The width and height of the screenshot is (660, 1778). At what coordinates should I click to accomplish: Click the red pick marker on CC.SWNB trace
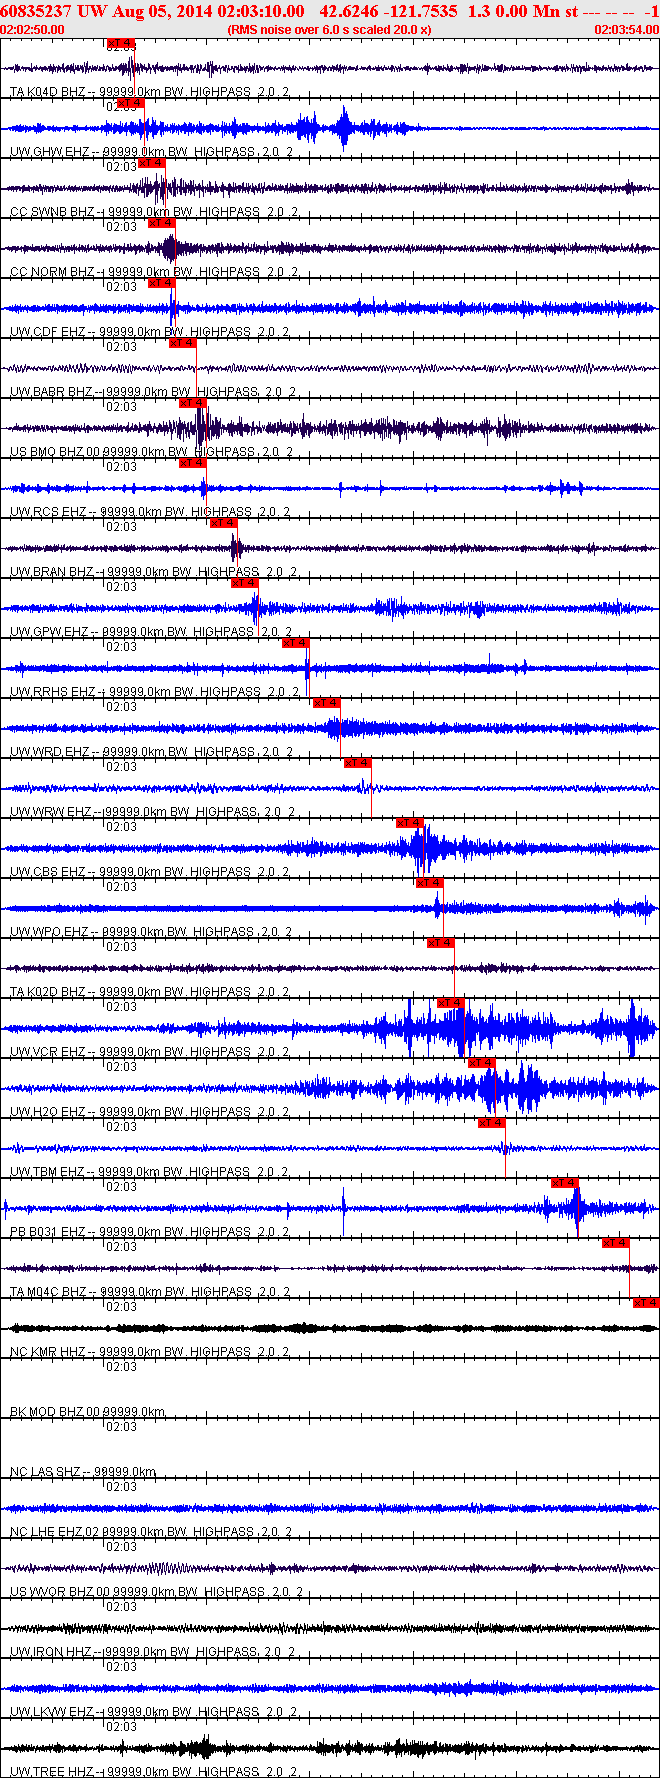(x=152, y=163)
